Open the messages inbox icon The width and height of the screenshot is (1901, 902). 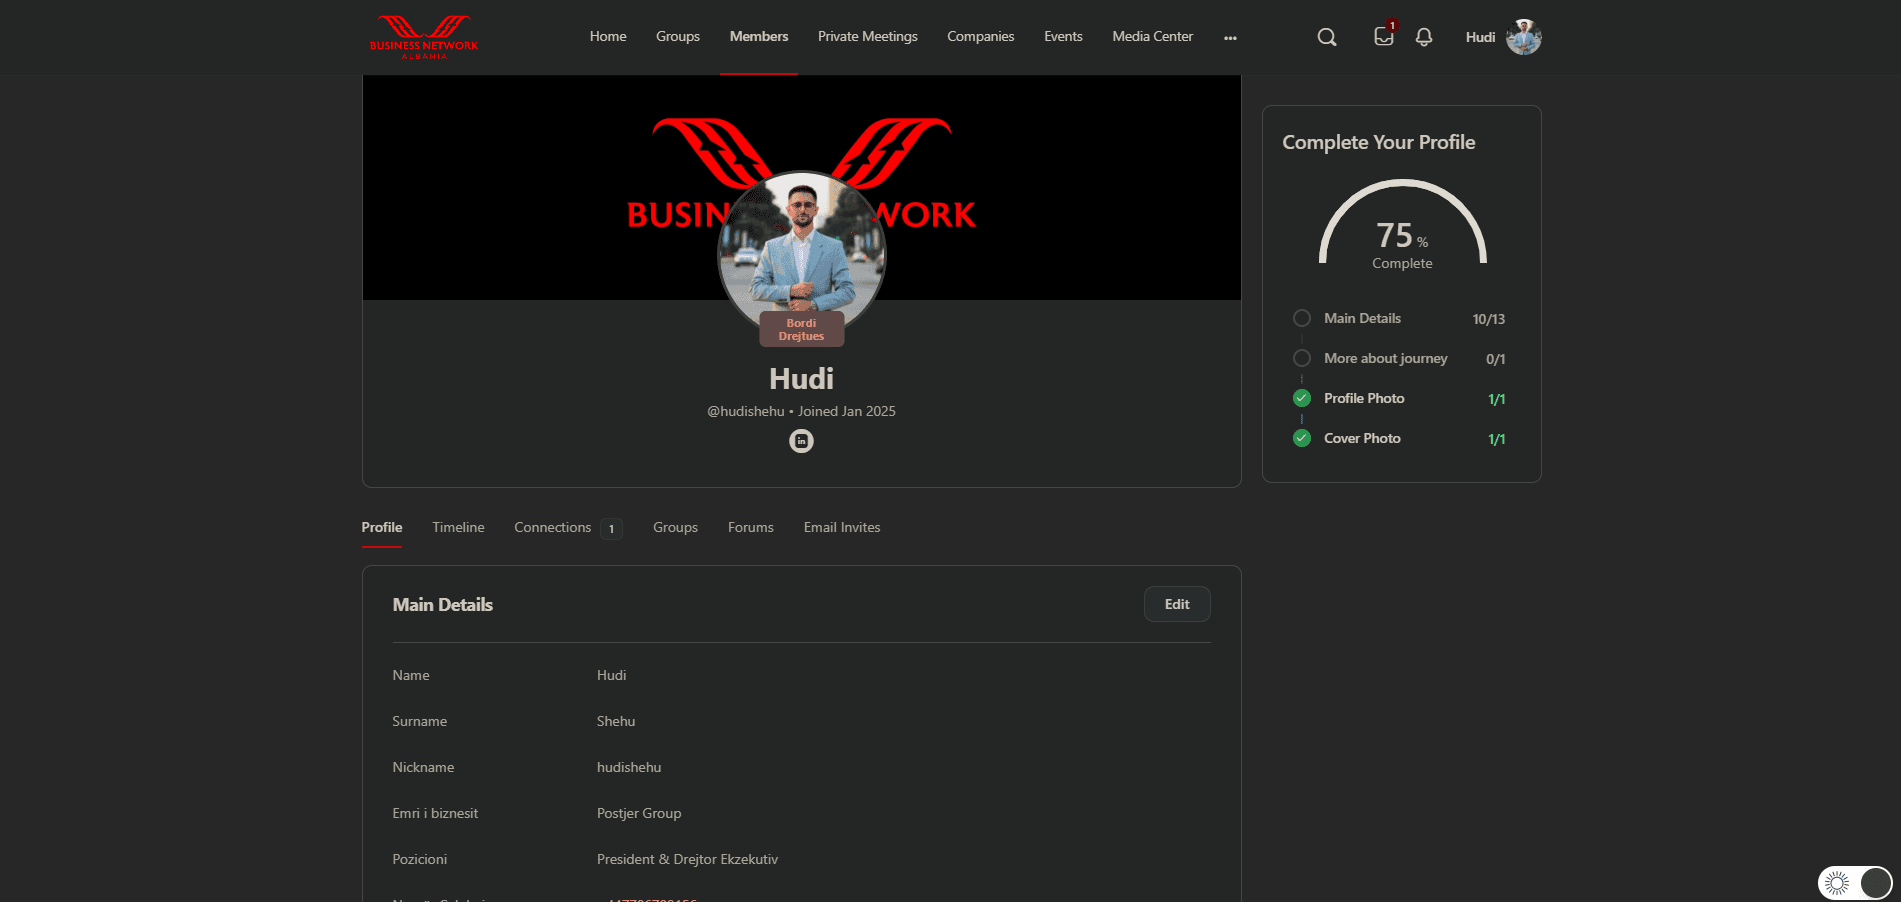pyautogui.click(x=1384, y=36)
